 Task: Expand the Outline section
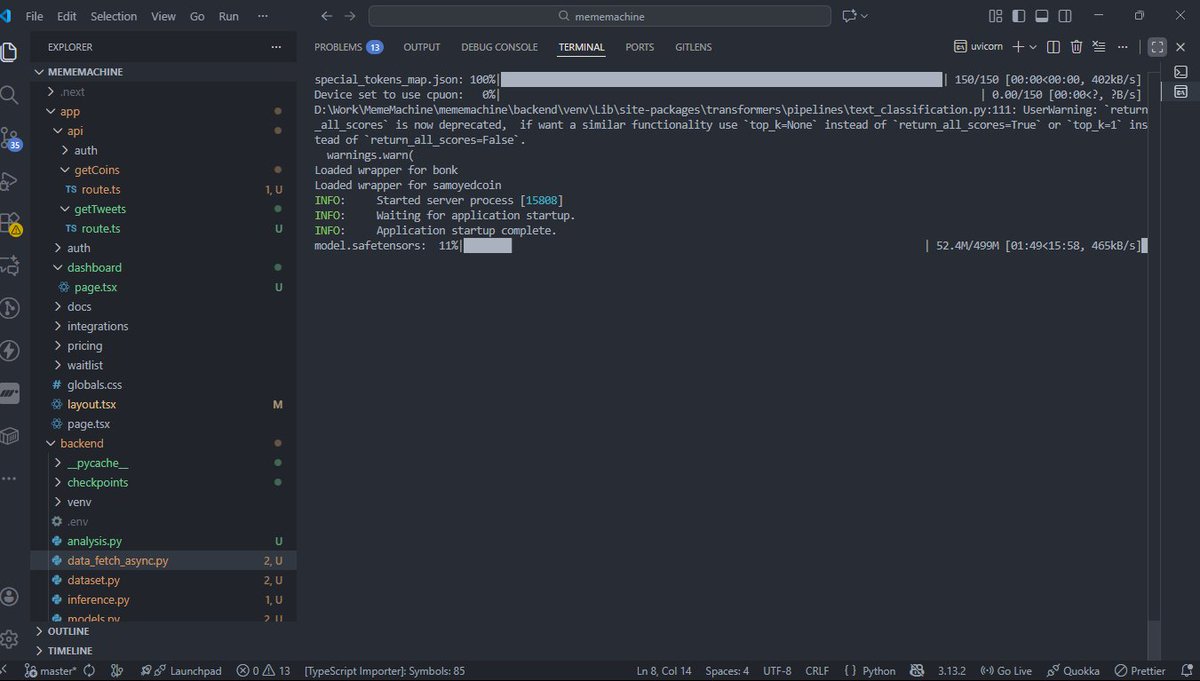coord(165,631)
